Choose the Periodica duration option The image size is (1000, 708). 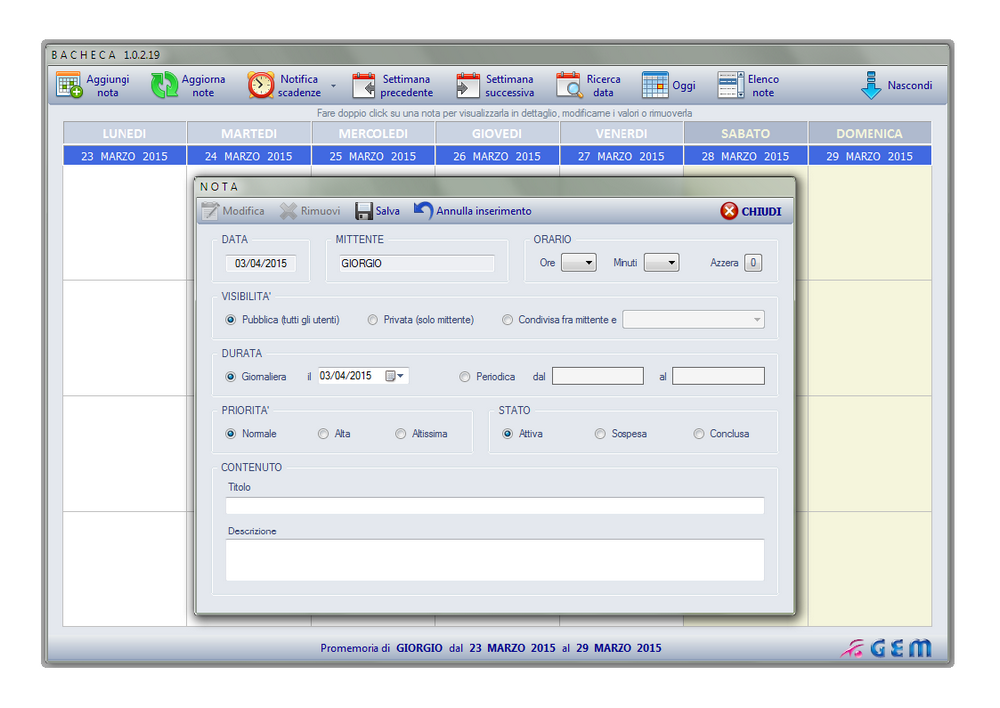point(464,377)
